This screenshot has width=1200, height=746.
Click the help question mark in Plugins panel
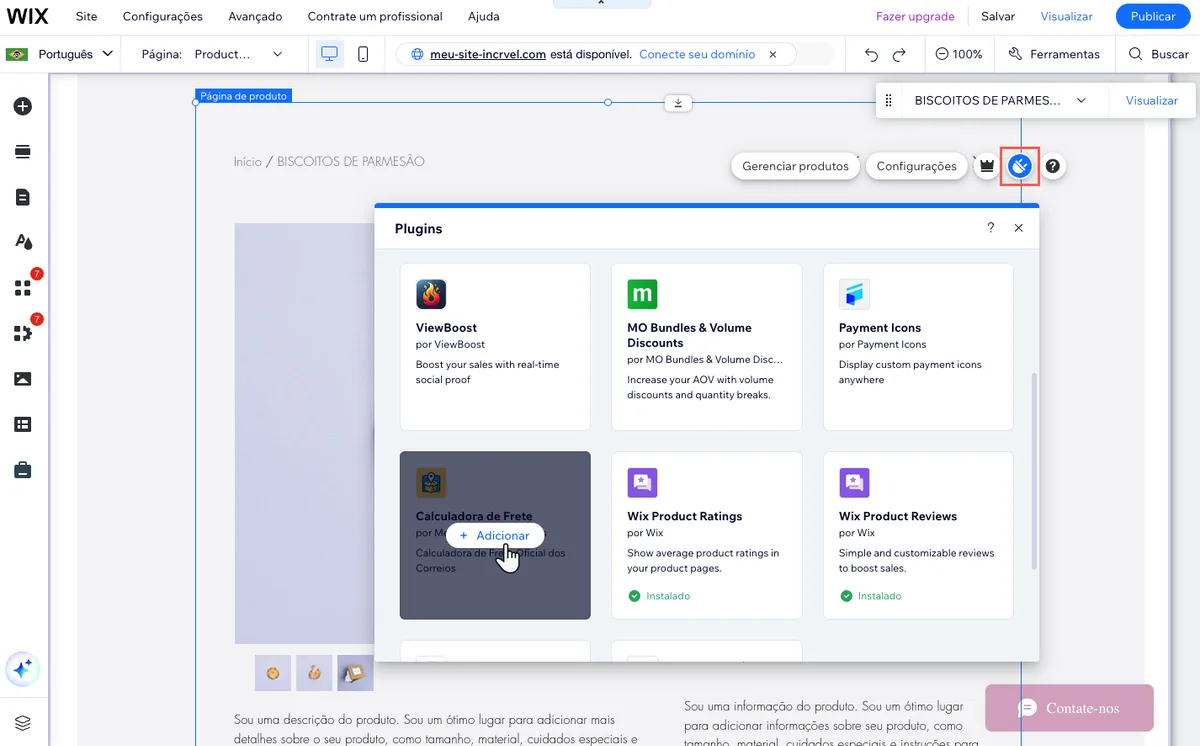[991, 228]
